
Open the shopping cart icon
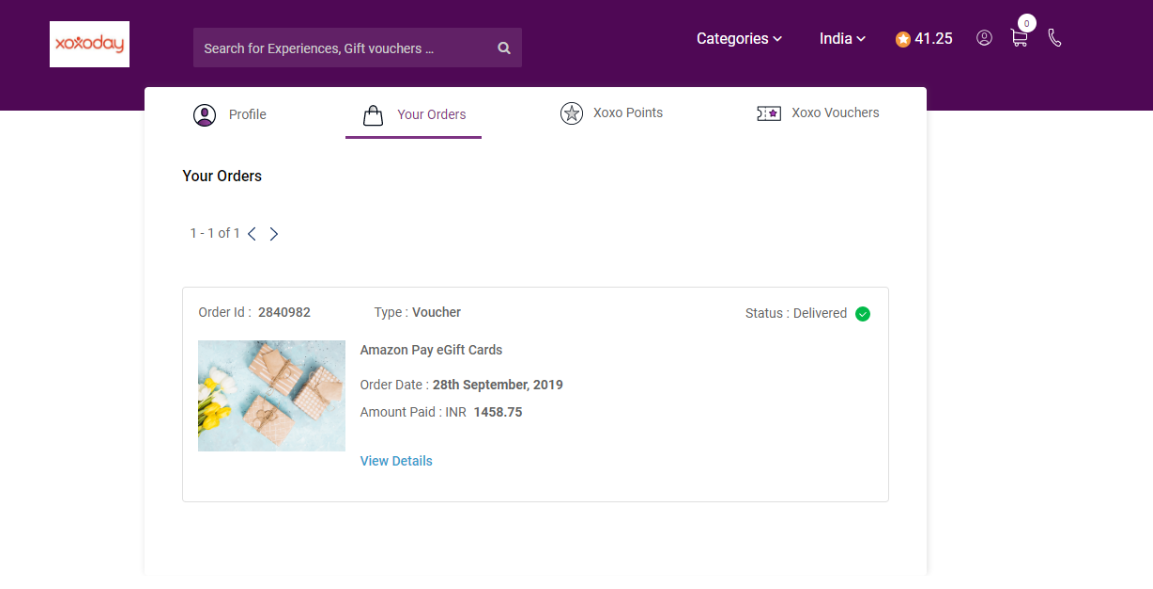click(1019, 38)
